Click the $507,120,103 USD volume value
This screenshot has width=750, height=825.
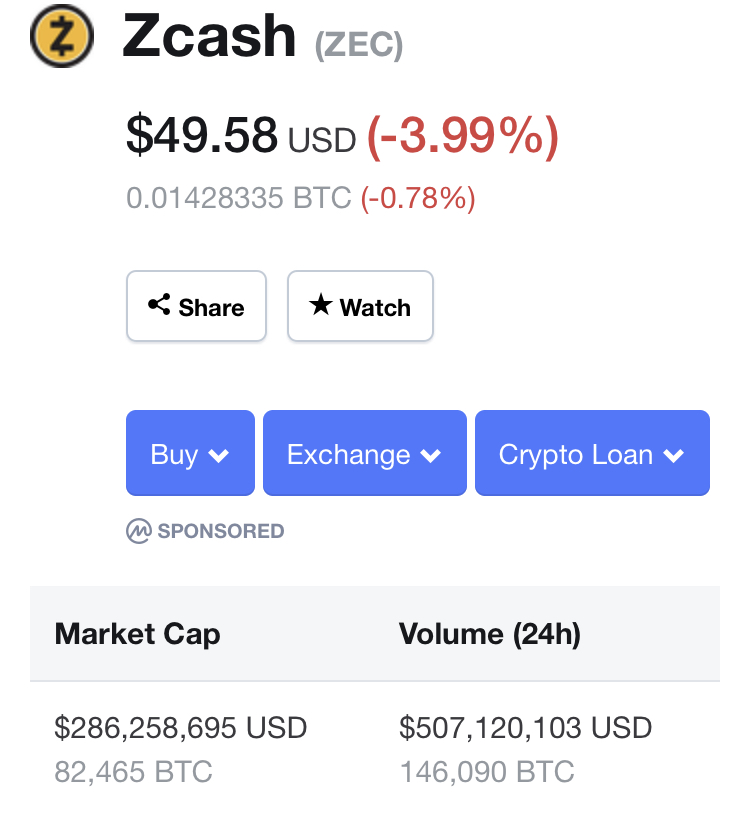coord(525,728)
